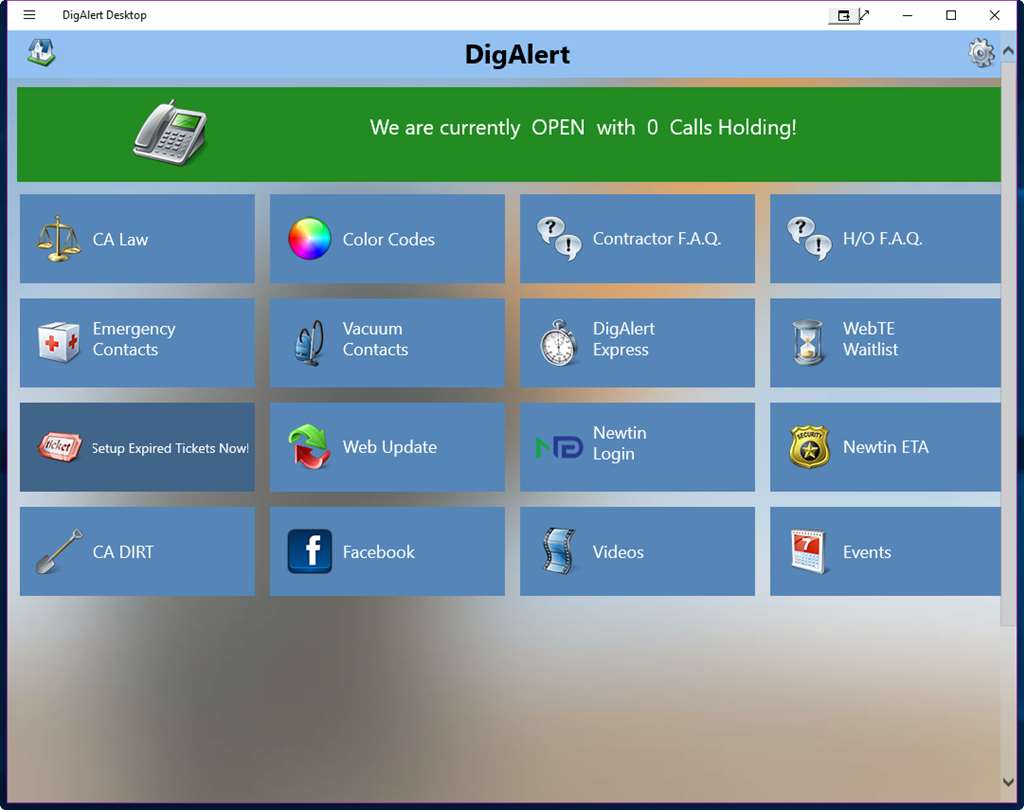This screenshot has height=810, width=1024.
Task: Open the Contractor F.A.Q. text label
Action: [656, 239]
